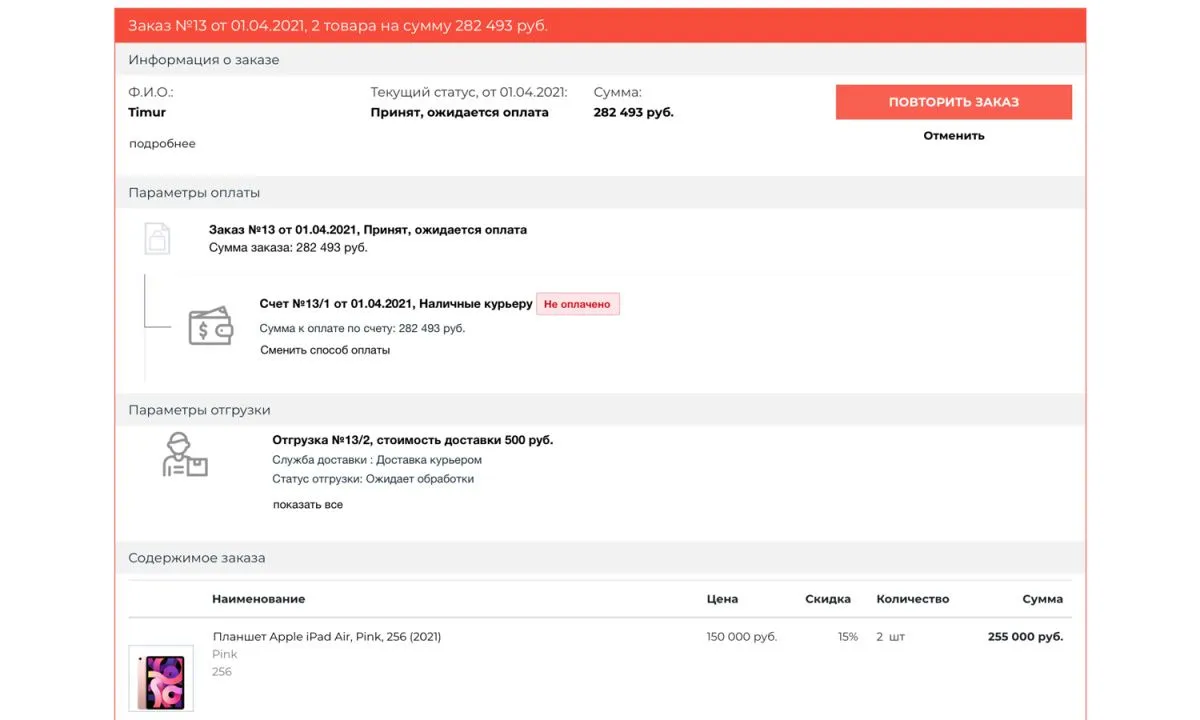Open the iPad Air product thumbnail
Screen dimensions: 1200x720
pos(161,678)
